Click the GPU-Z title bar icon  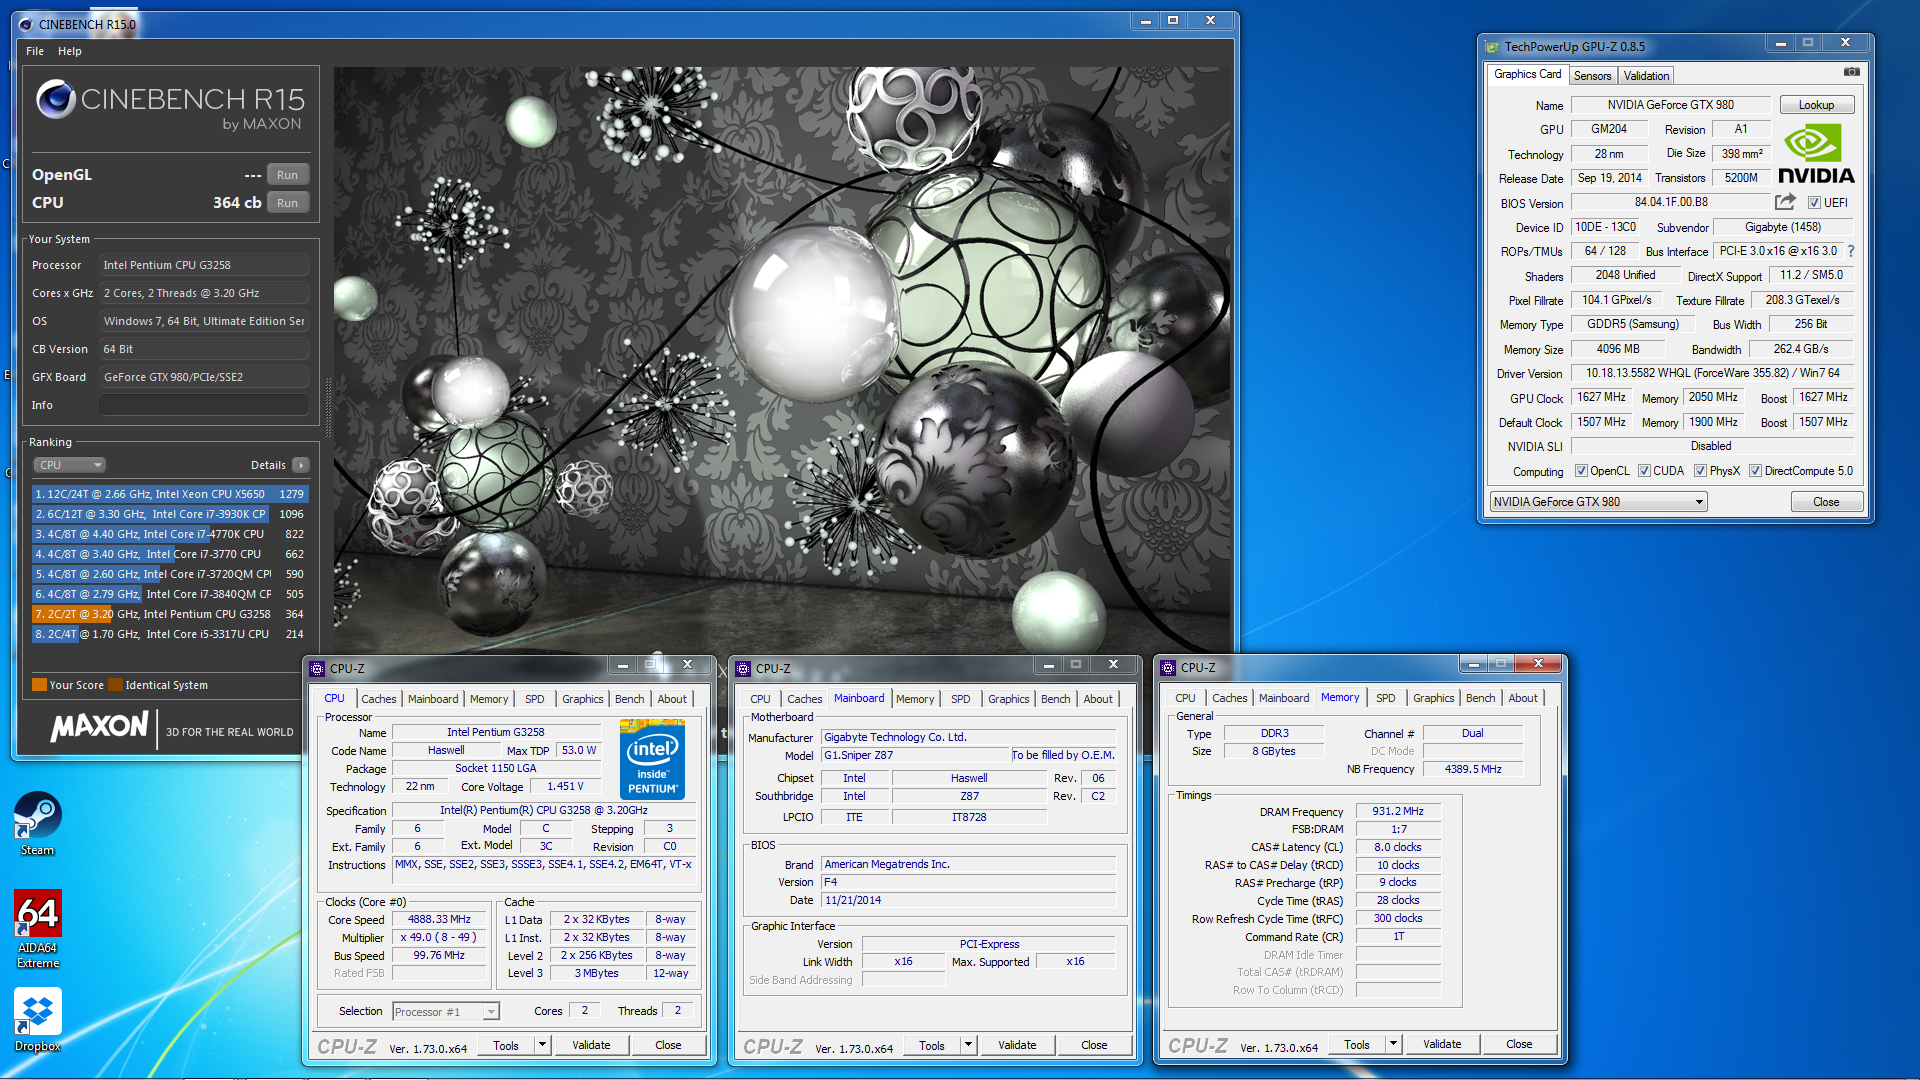pos(1492,47)
